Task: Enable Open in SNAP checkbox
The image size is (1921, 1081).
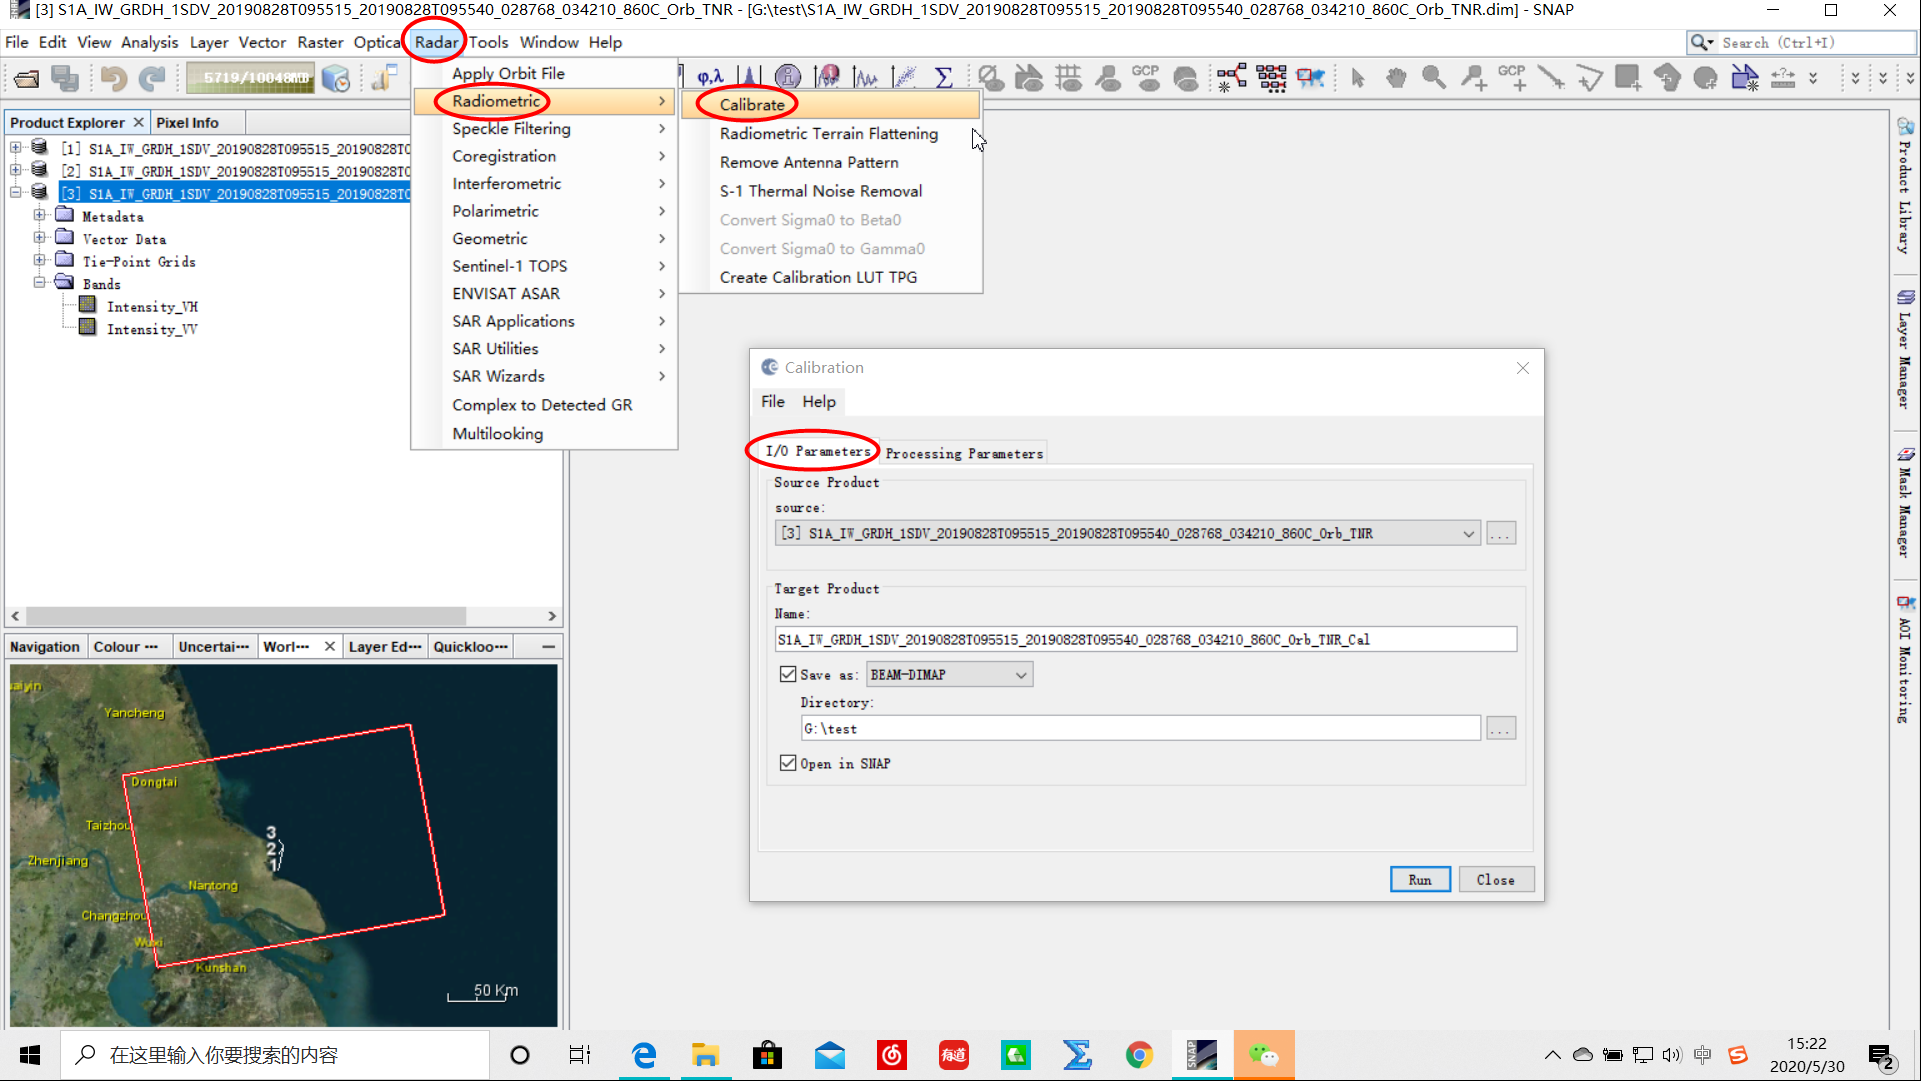Action: pos(788,763)
